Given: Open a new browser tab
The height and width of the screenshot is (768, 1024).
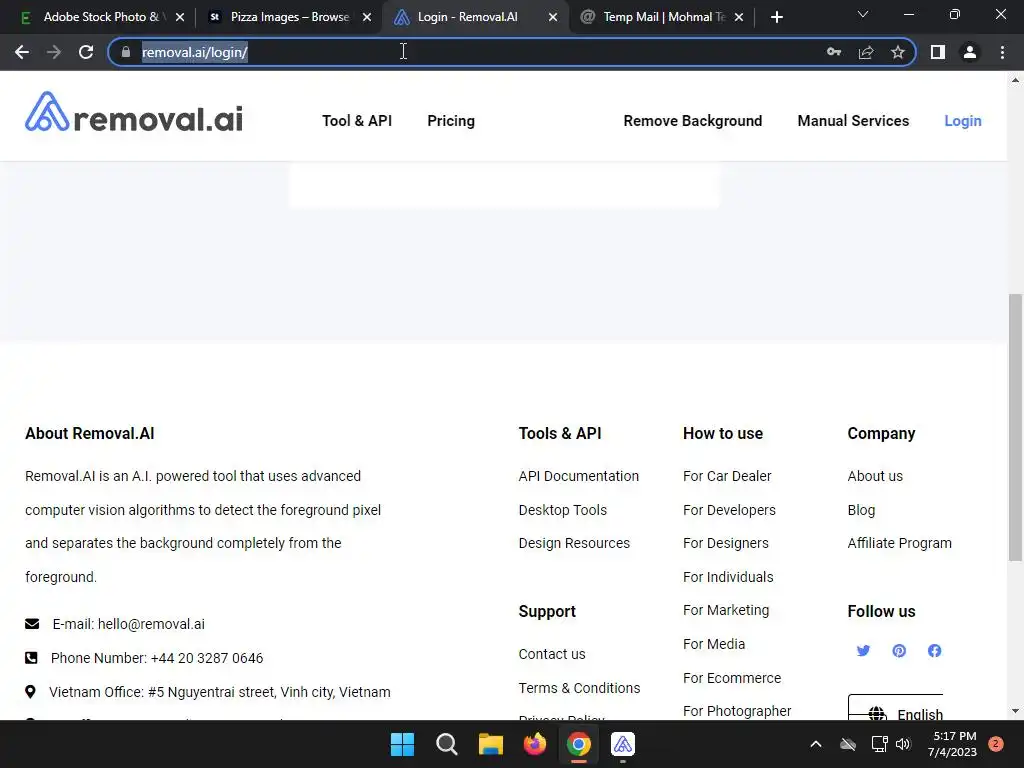Looking at the screenshot, I should [776, 17].
